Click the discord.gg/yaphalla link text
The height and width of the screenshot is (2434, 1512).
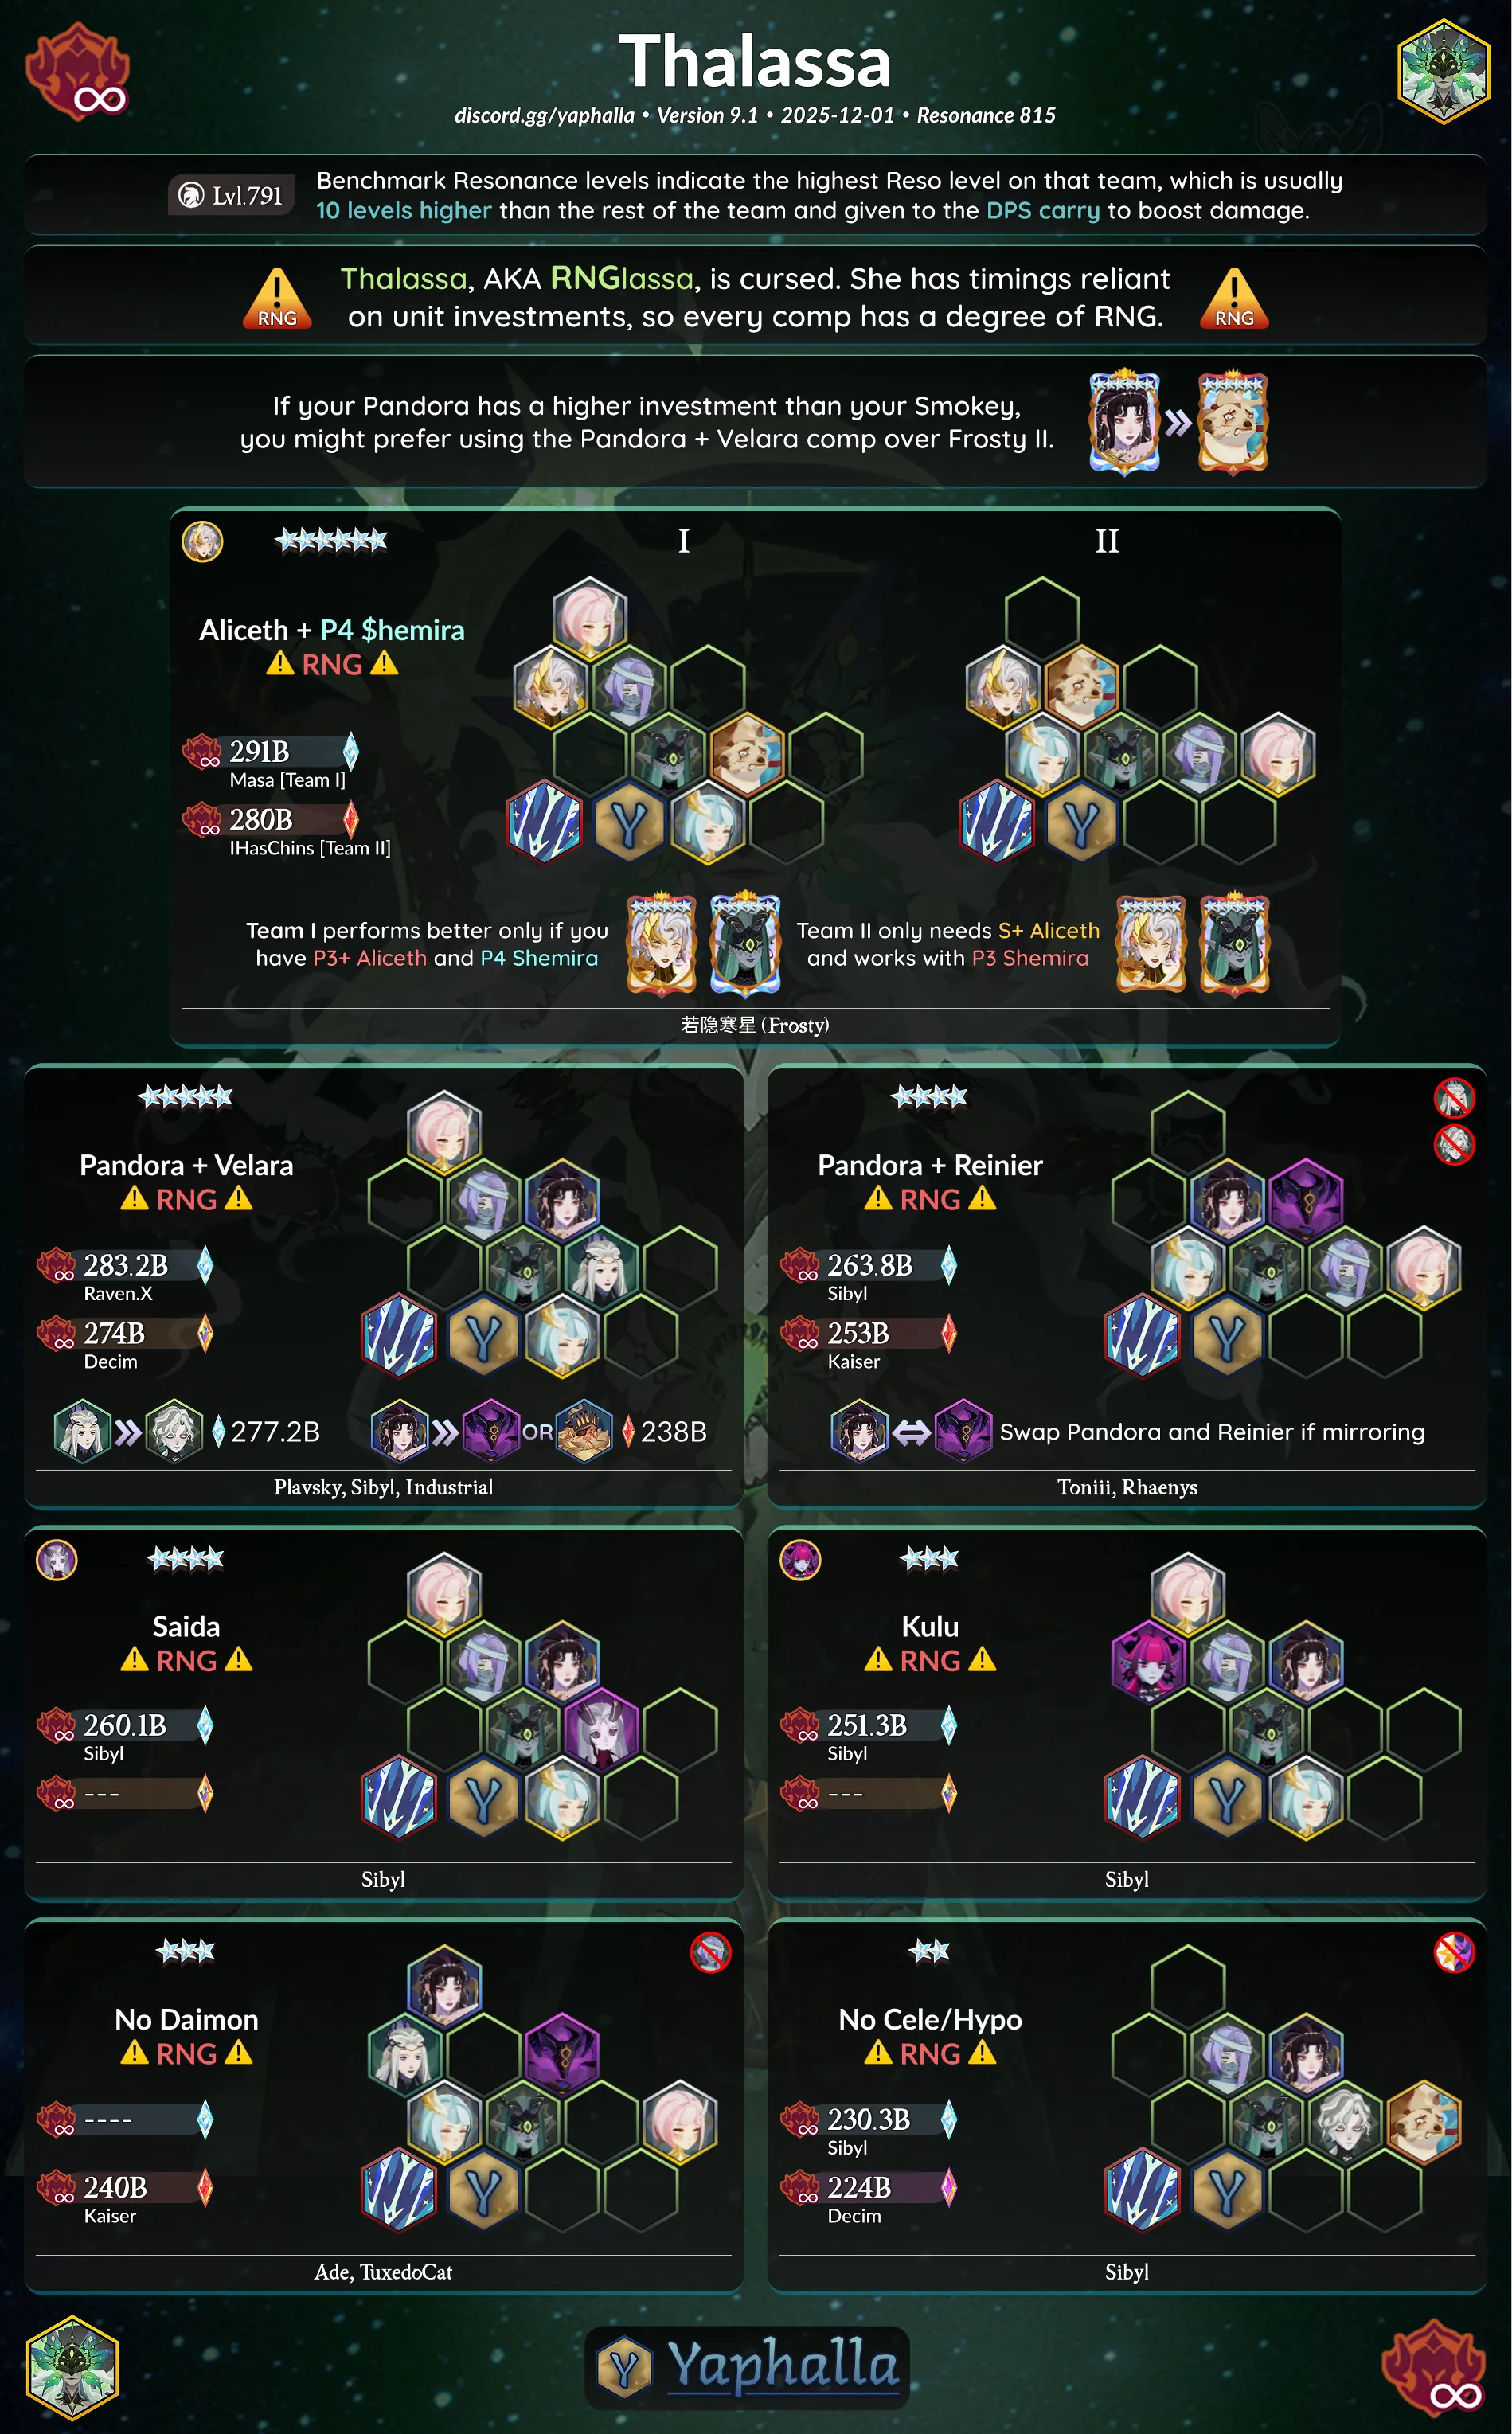click(x=544, y=116)
